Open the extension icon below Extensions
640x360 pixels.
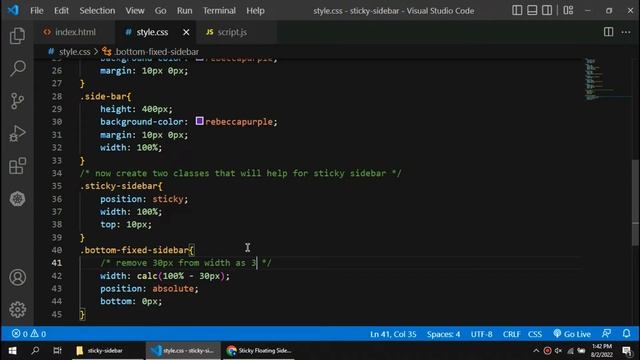(x=17, y=199)
